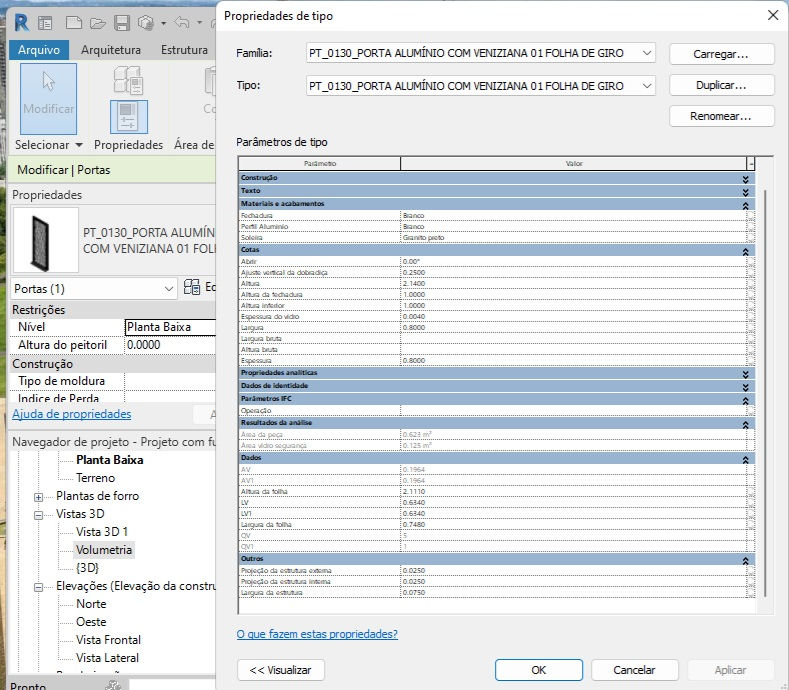The width and height of the screenshot is (789, 690).
Task: Associate family parameter for Espessura do vidro row
Action: click(751, 317)
